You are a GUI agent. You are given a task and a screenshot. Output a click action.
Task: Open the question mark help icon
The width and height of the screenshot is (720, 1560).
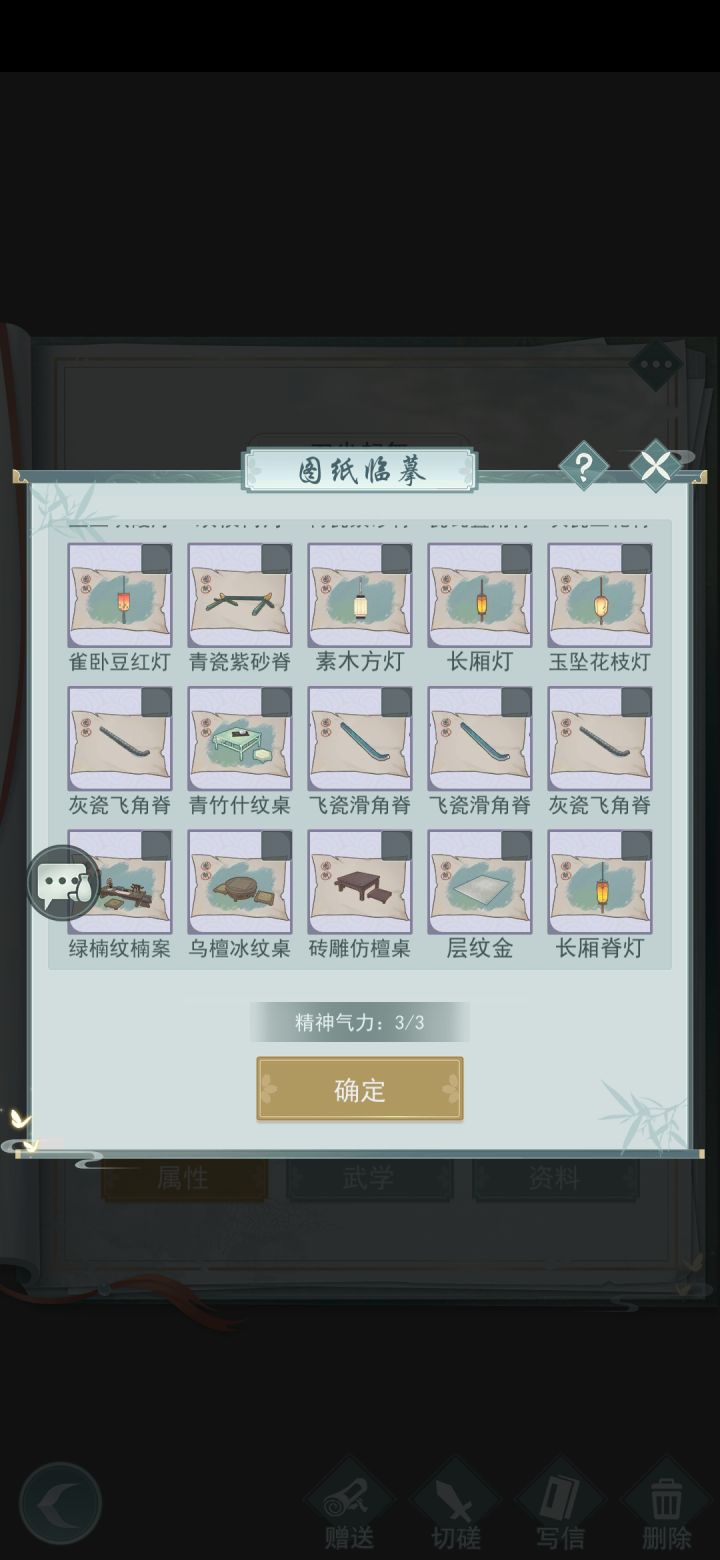[x=583, y=466]
